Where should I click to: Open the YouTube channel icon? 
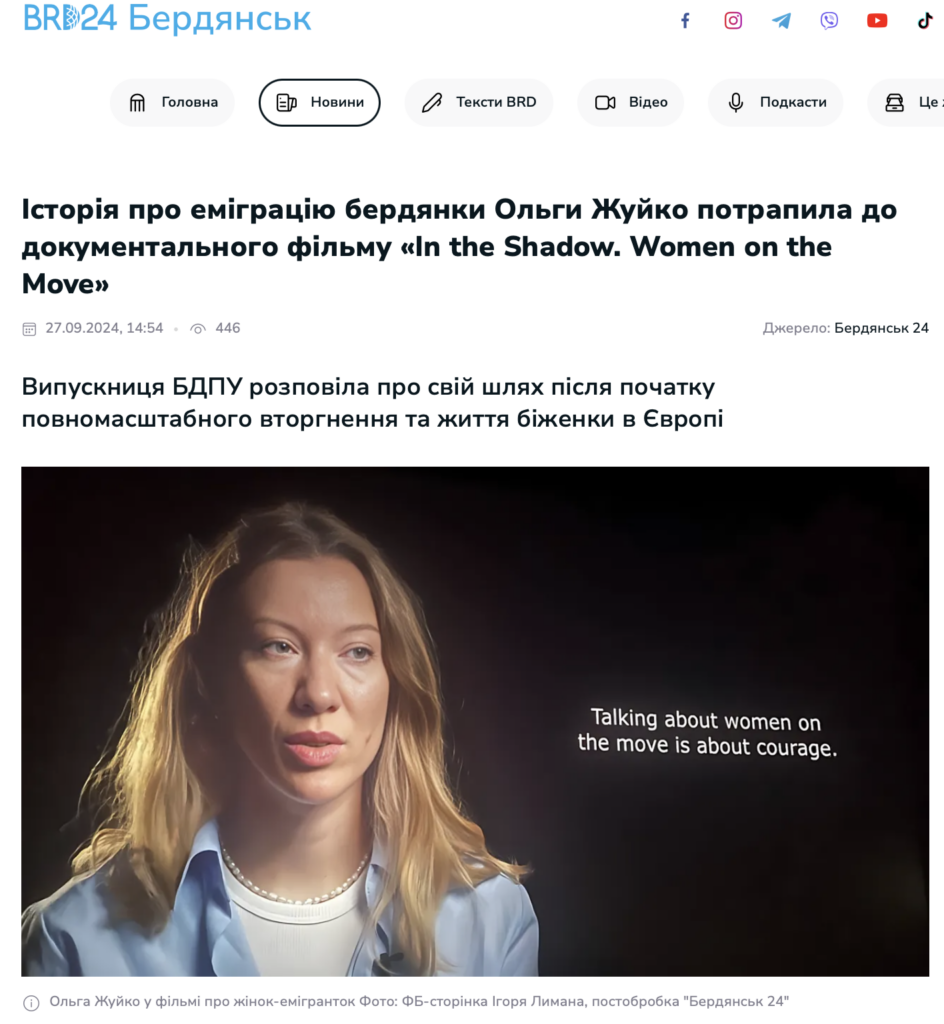coord(877,21)
